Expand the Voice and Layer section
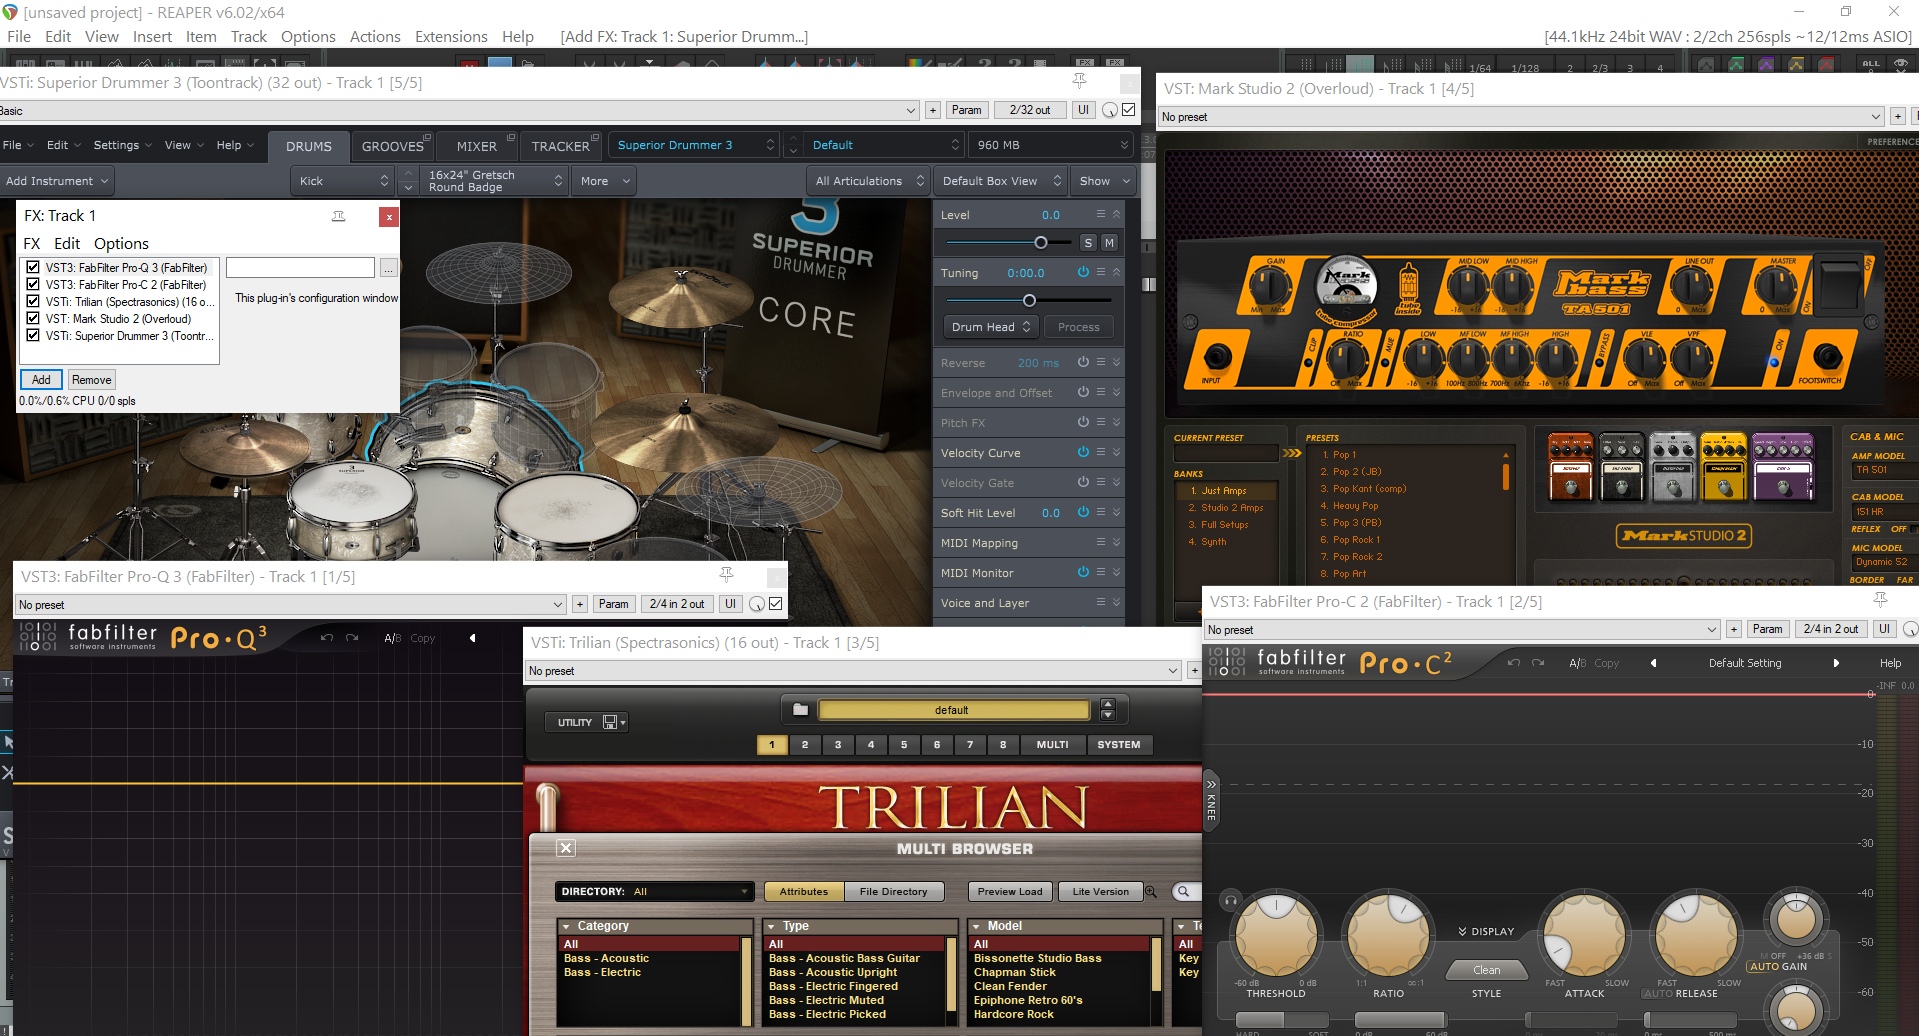Image resolution: width=1919 pixels, height=1036 pixels. 1116,602
